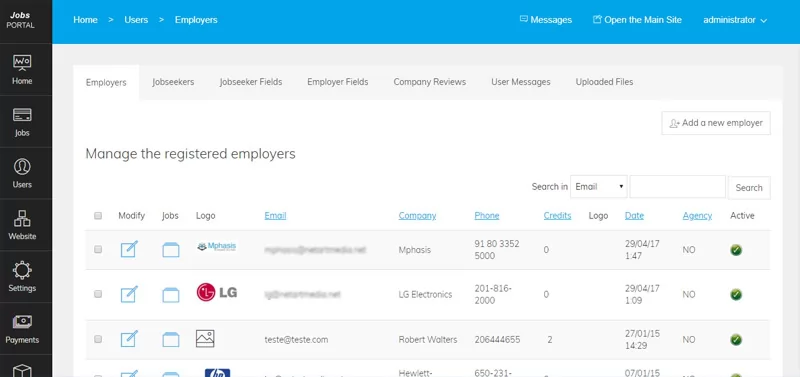Click the Search button
The height and width of the screenshot is (377, 800).
(x=749, y=188)
